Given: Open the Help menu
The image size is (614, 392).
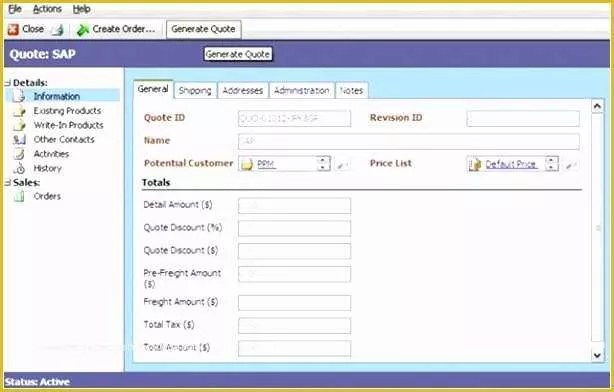Looking at the screenshot, I should [x=81, y=9].
